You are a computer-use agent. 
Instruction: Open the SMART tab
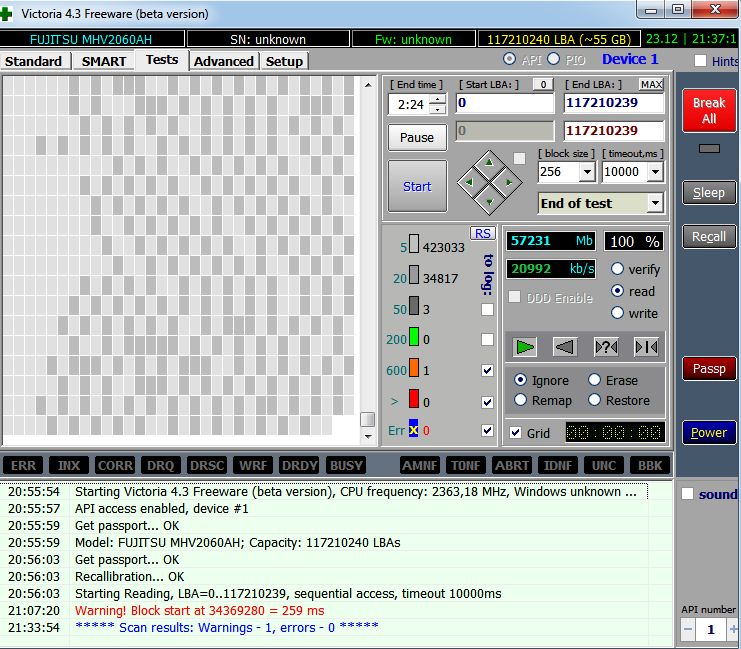point(104,61)
